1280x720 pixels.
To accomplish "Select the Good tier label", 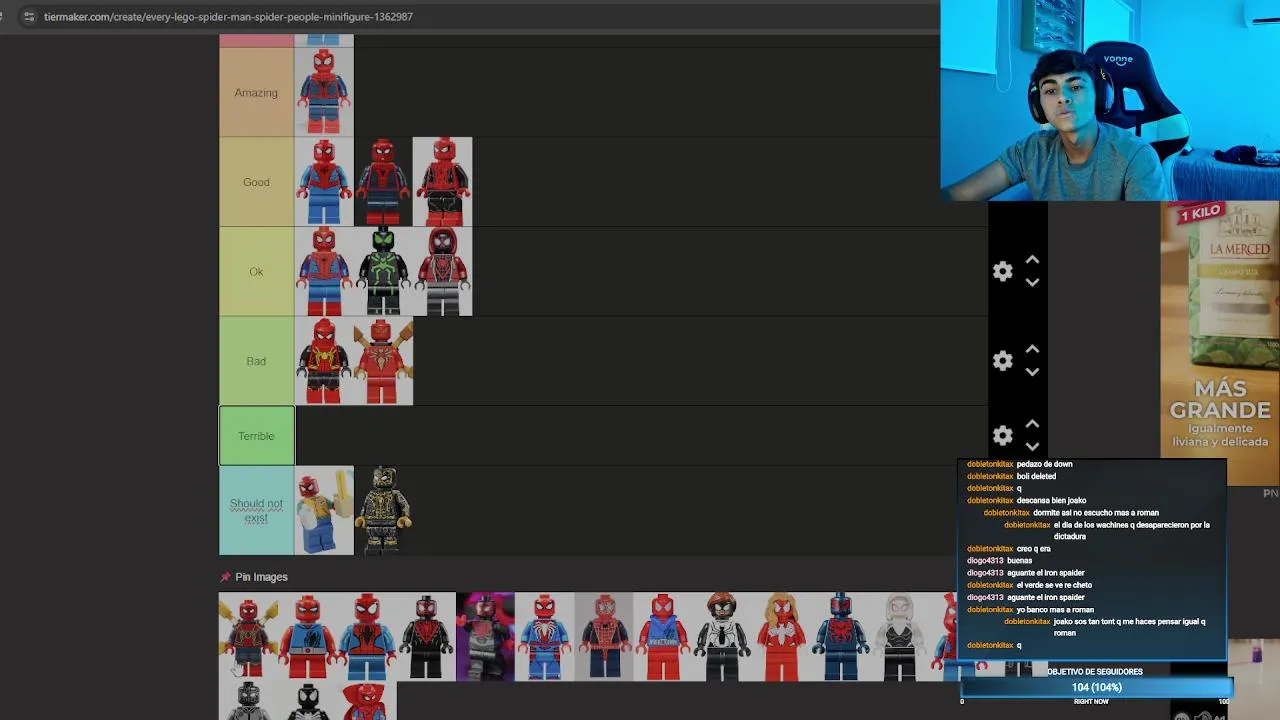I will click(x=256, y=182).
